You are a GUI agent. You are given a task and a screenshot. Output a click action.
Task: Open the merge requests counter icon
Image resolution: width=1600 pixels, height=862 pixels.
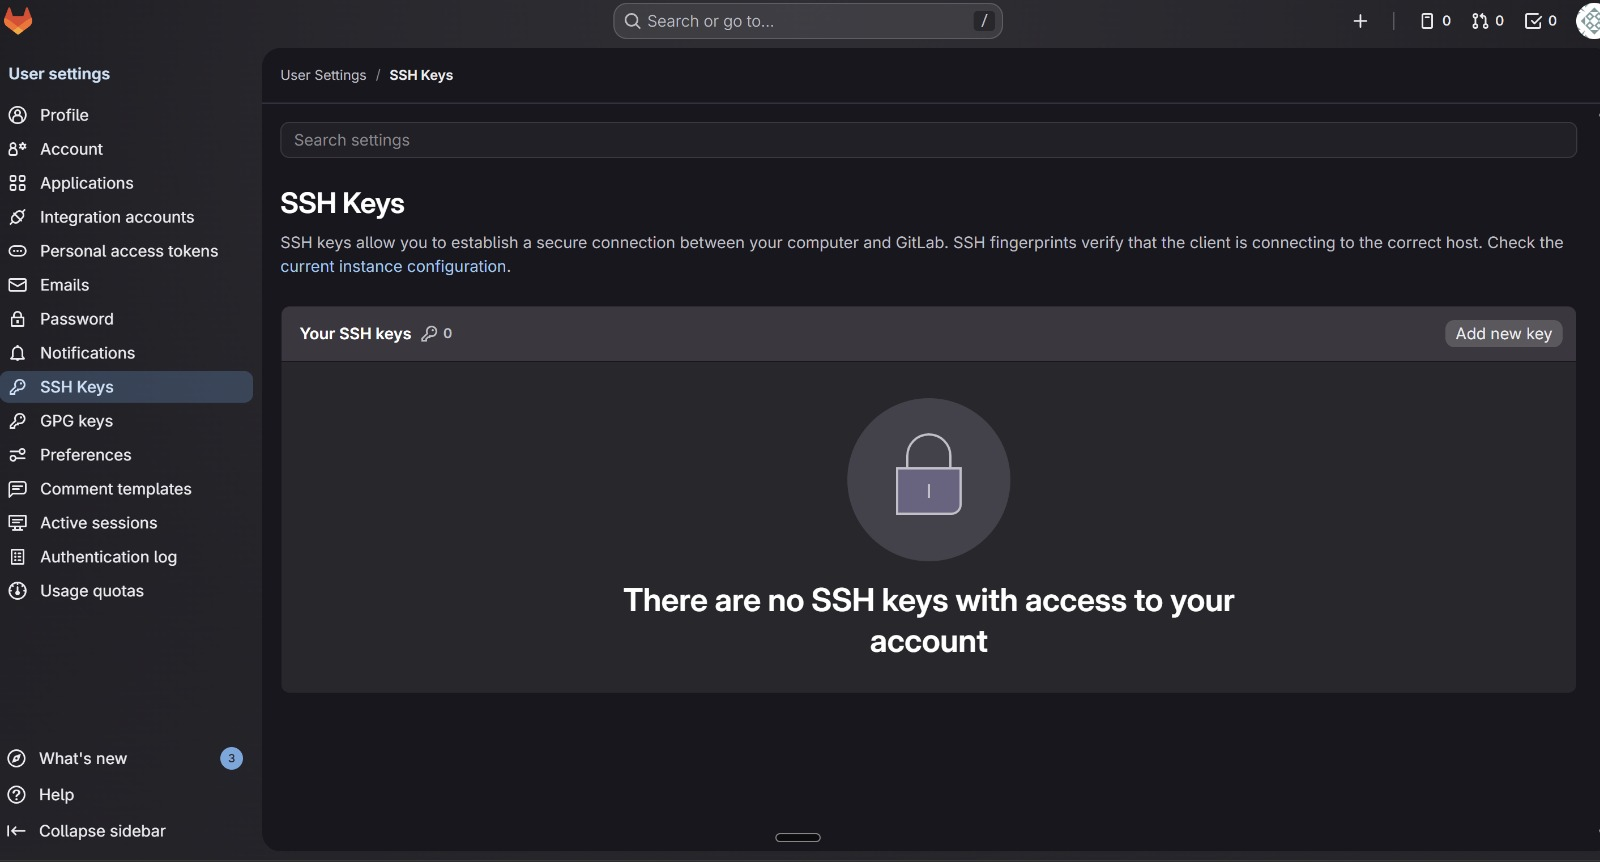click(1488, 21)
